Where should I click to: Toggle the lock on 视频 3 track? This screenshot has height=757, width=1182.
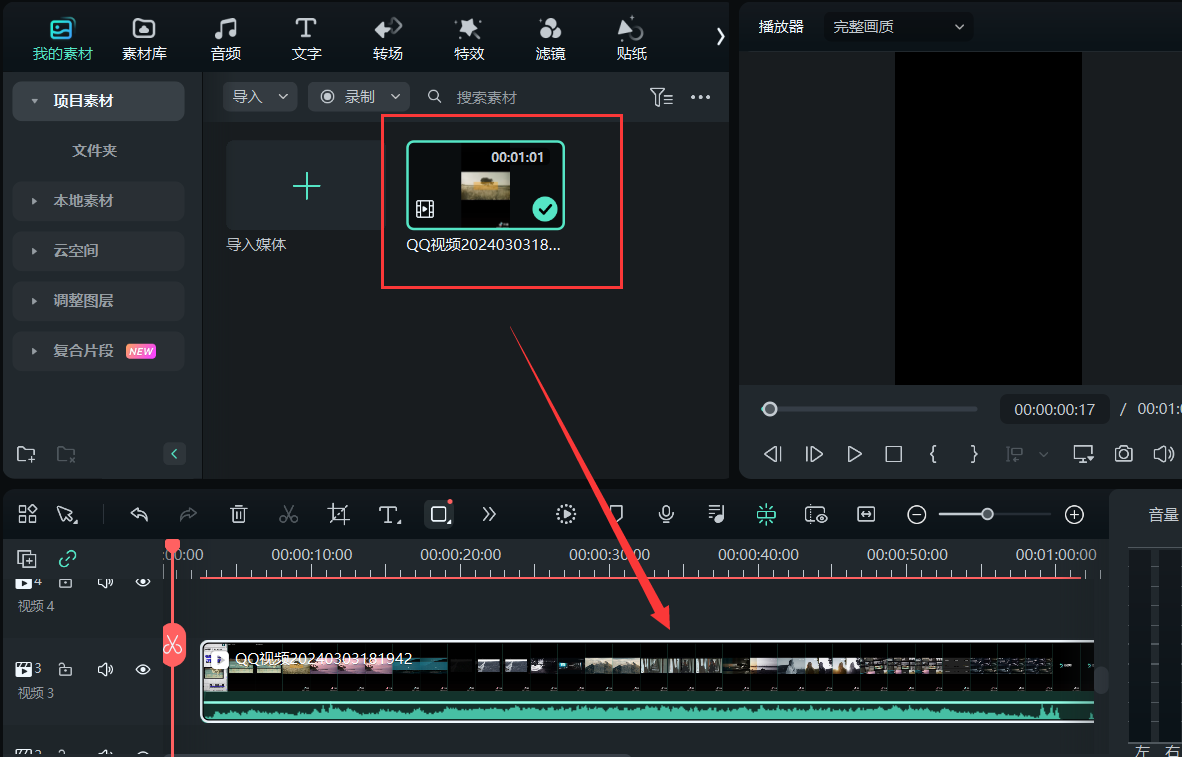[x=66, y=669]
